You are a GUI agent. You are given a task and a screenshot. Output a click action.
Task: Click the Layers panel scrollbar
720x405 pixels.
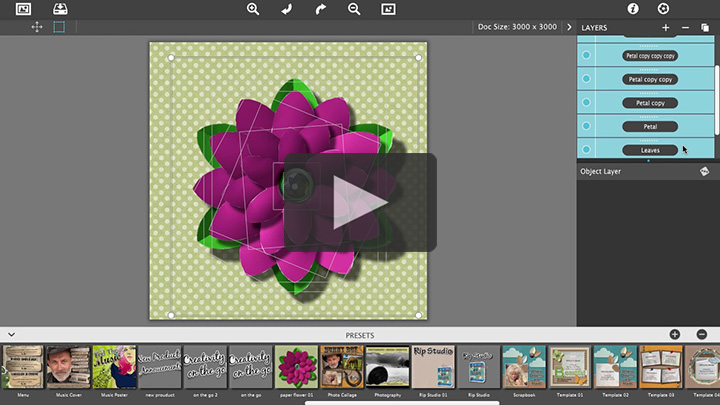(717, 100)
